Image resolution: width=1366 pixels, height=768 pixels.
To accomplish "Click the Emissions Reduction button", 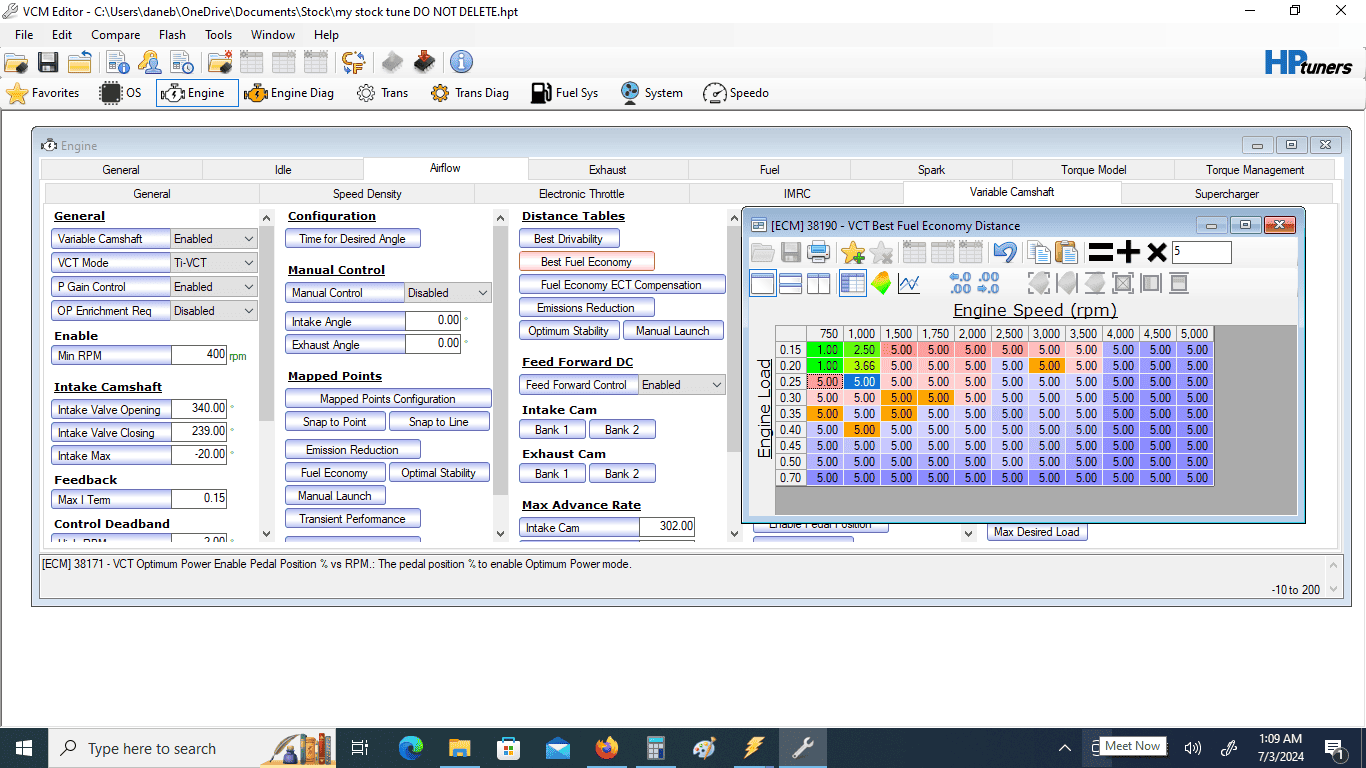I will (586, 308).
